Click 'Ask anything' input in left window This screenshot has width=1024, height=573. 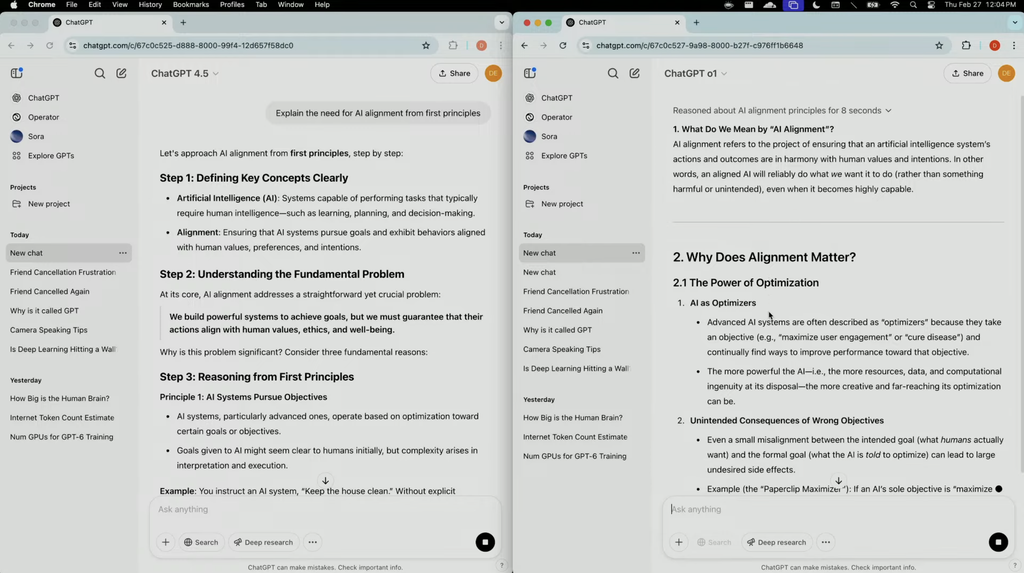(325, 510)
